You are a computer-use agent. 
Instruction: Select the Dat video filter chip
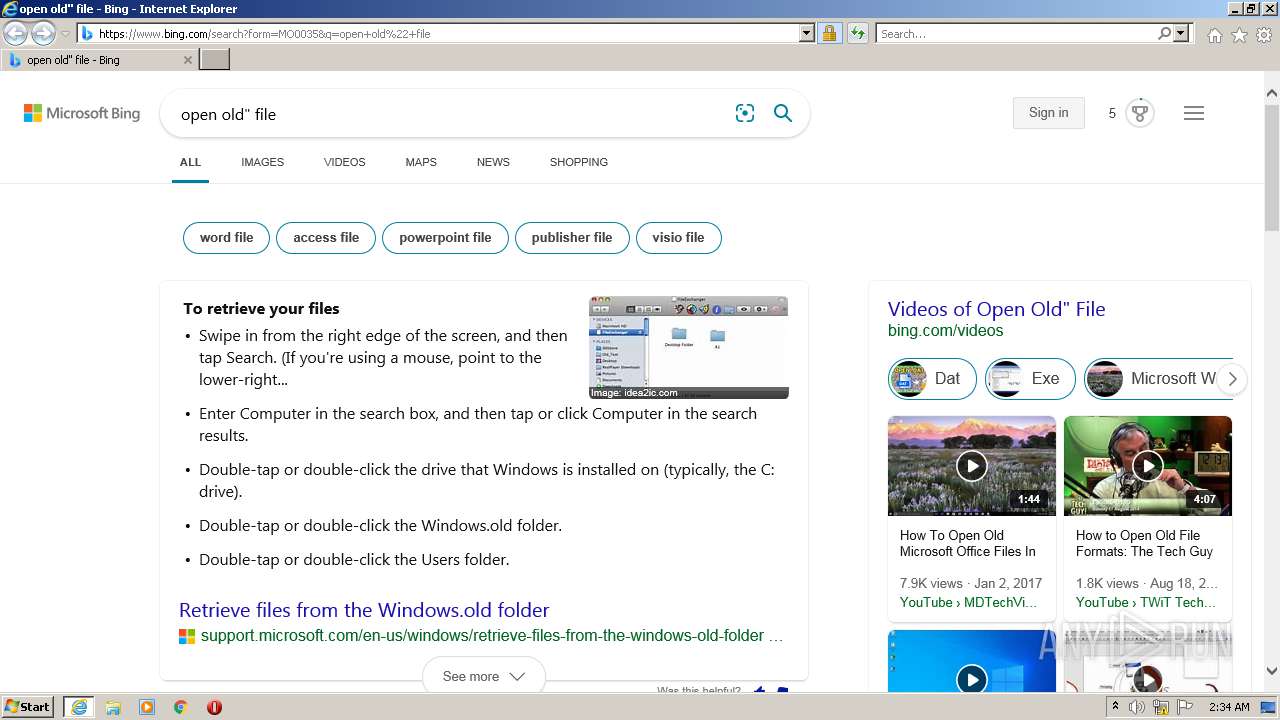[x=932, y=379]
